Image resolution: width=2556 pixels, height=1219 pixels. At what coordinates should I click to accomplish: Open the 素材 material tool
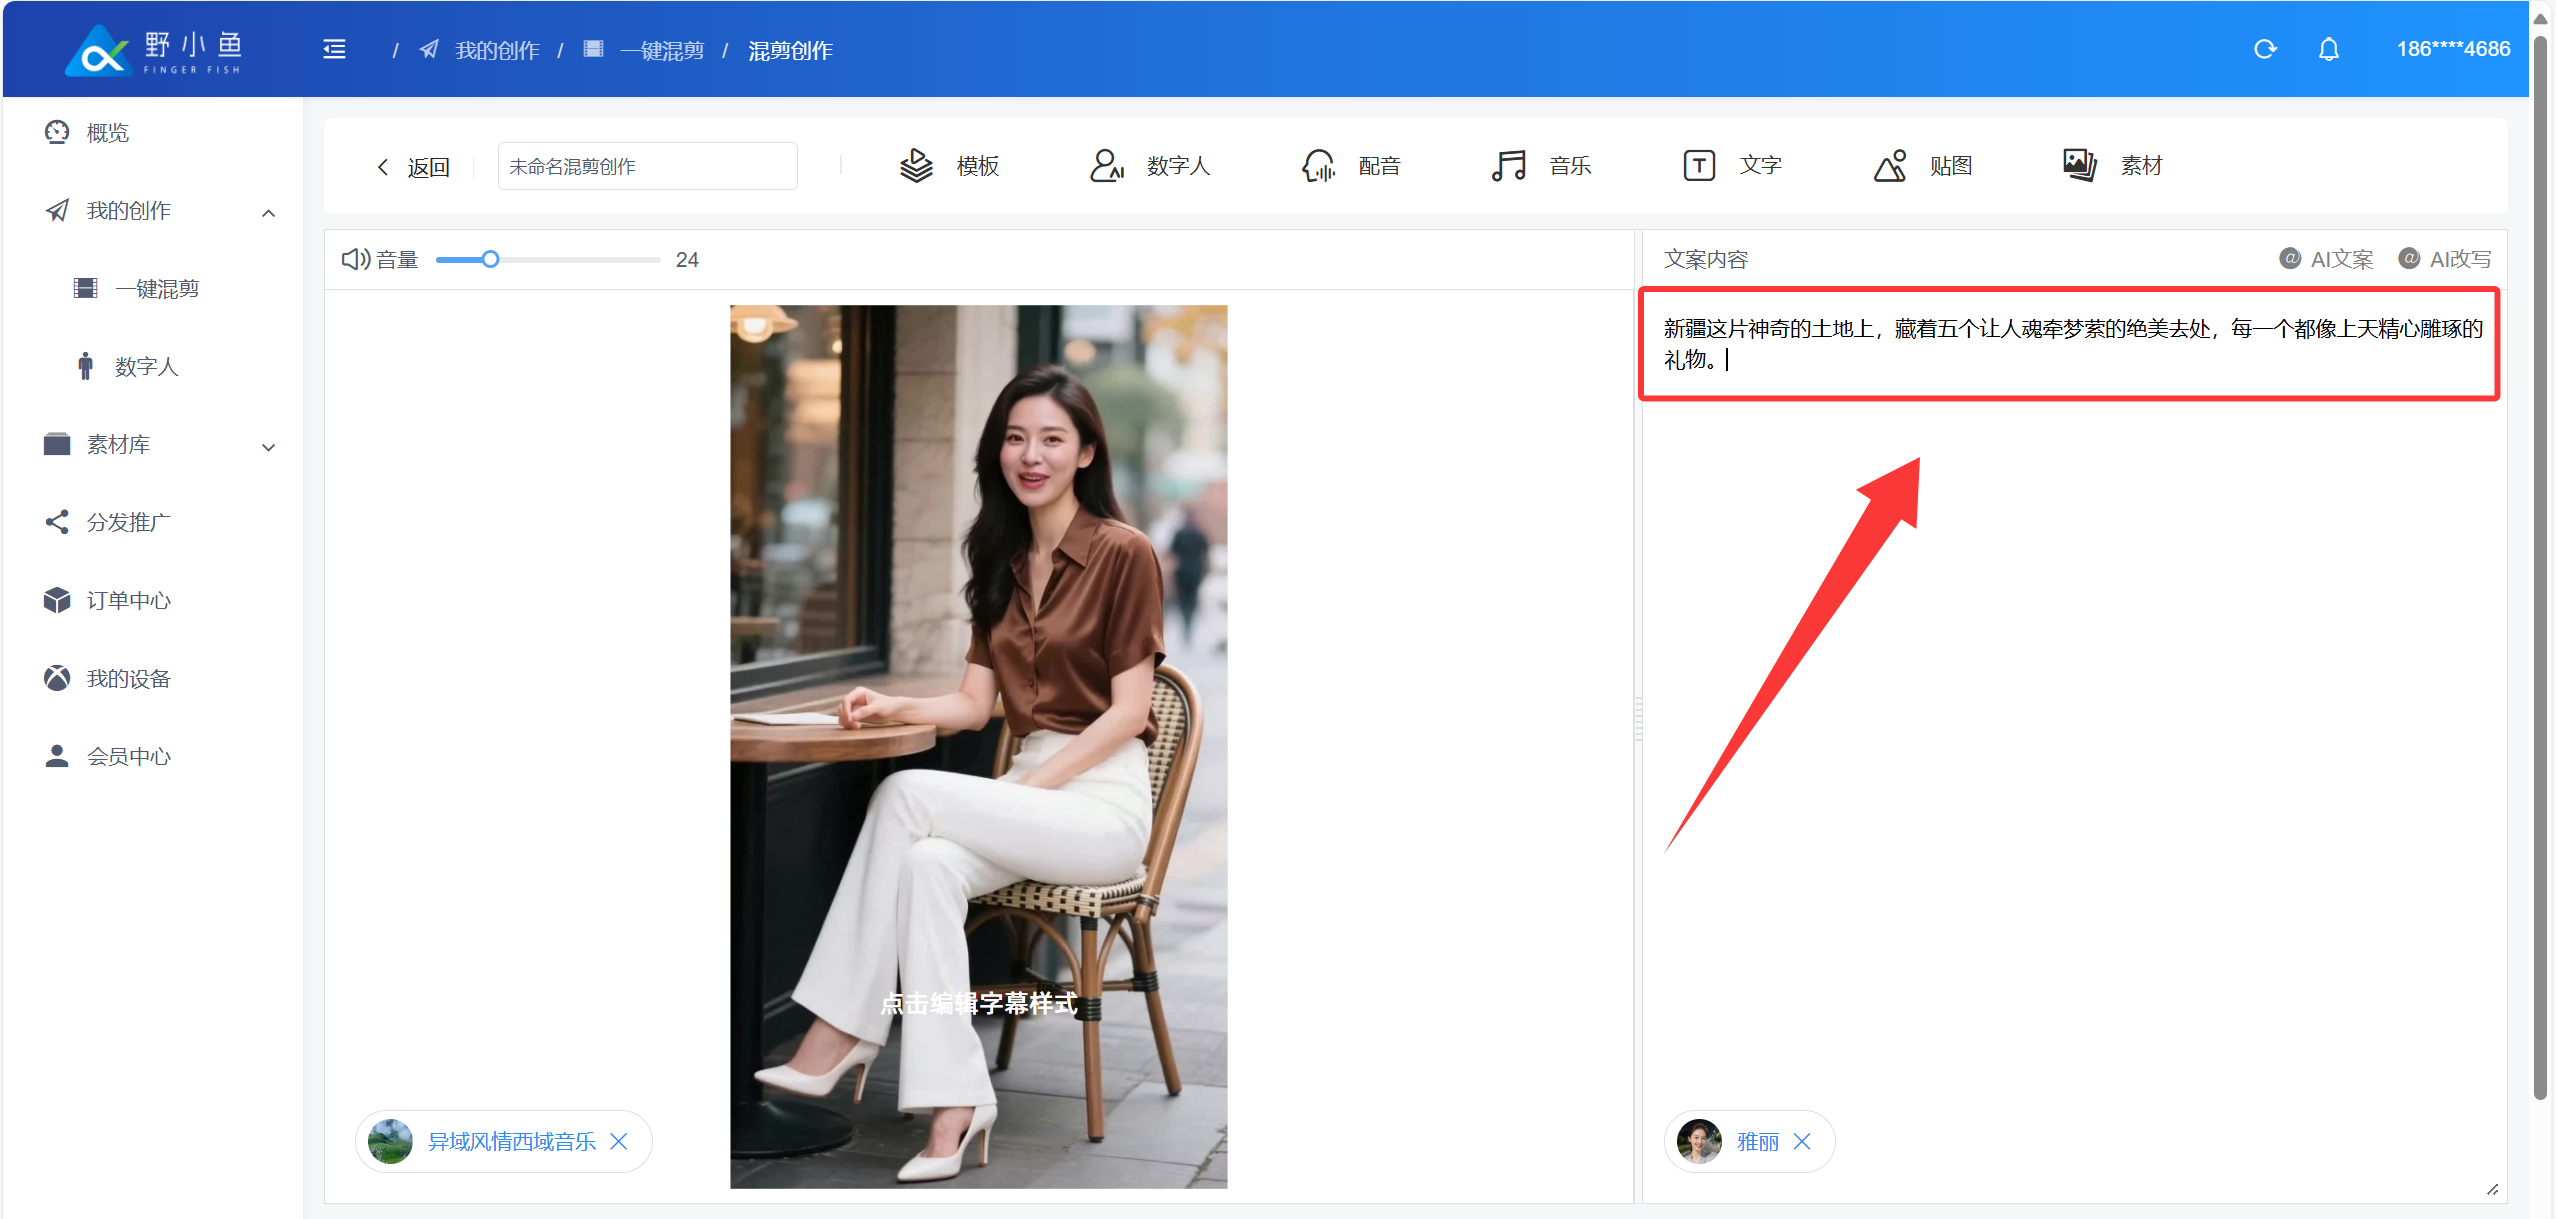(2113, 166)
